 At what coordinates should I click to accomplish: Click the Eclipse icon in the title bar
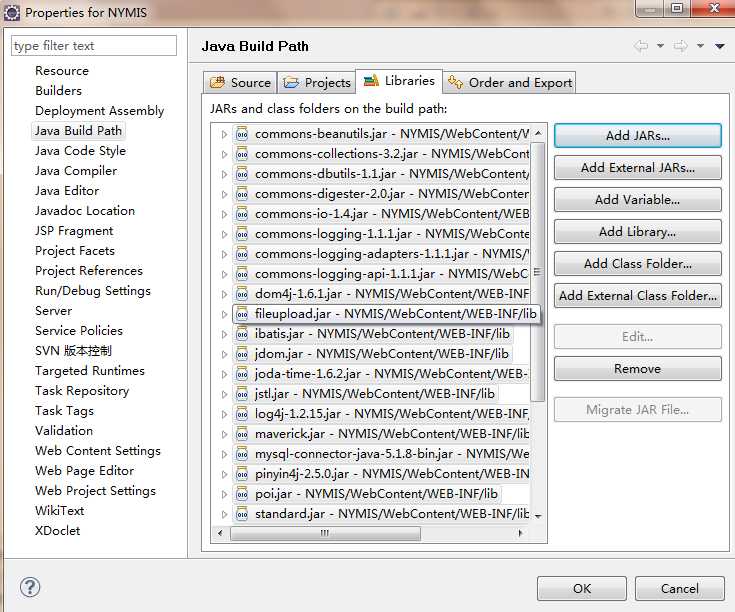tap(11, 13)
